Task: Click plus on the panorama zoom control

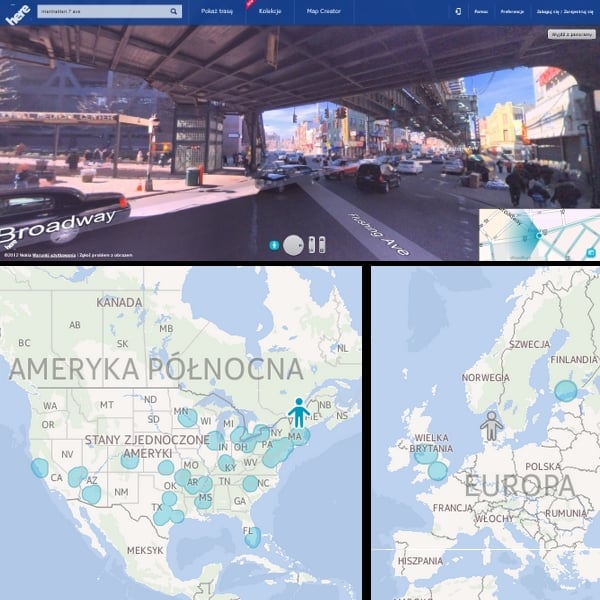Action: 311,241
